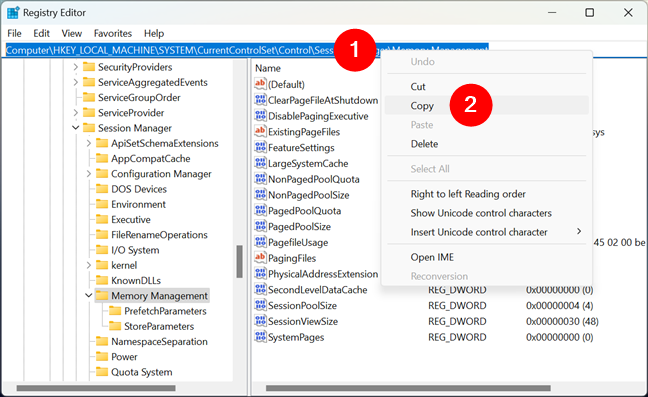The width and height of the screenshot is (648, 397).
Task: Open the Edit menu
Action: pos(41,33)
